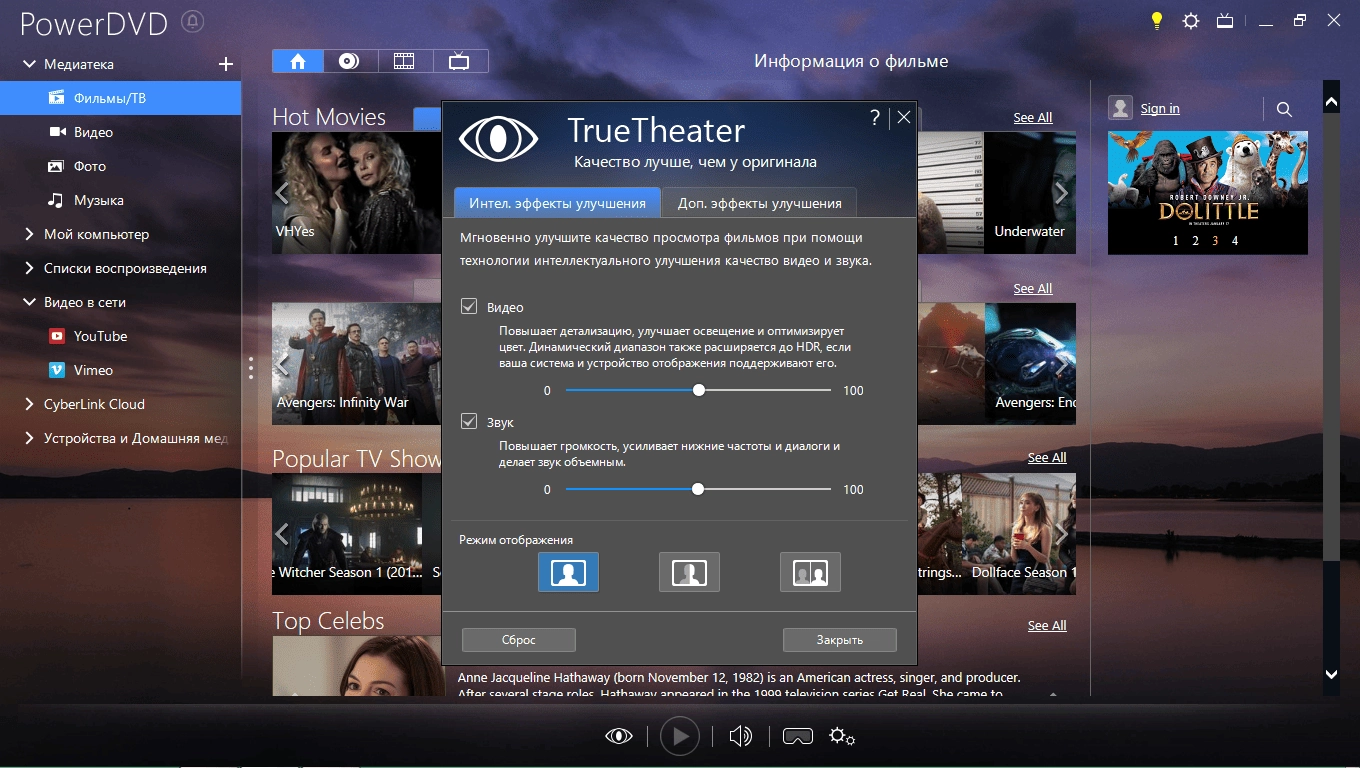Screen dimensions: 1360x768
Task: Expand CyberLink Cloud section
Action: tap(29, 404)
